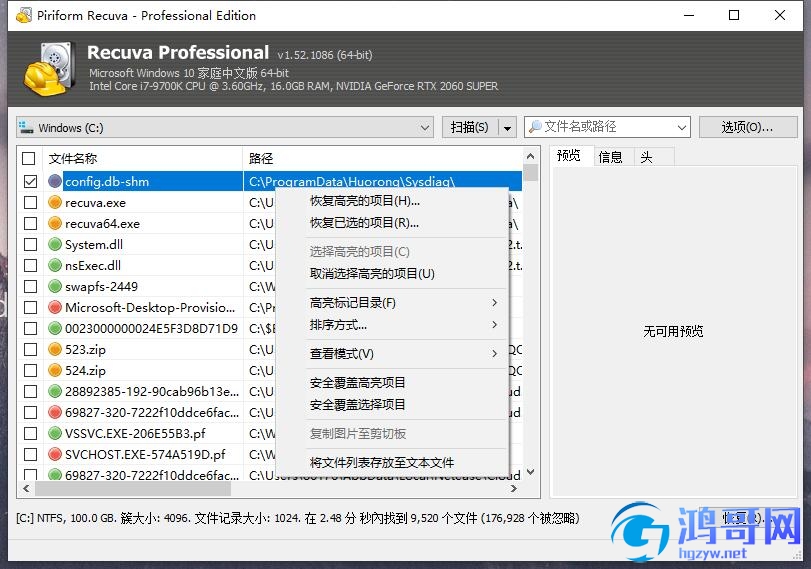Image resolution: width=811 pixels, height=569 pixels.
Task: Click the red status dot for SVCHOST.EXE-574A519D.pf
Action: coord(55,454)
